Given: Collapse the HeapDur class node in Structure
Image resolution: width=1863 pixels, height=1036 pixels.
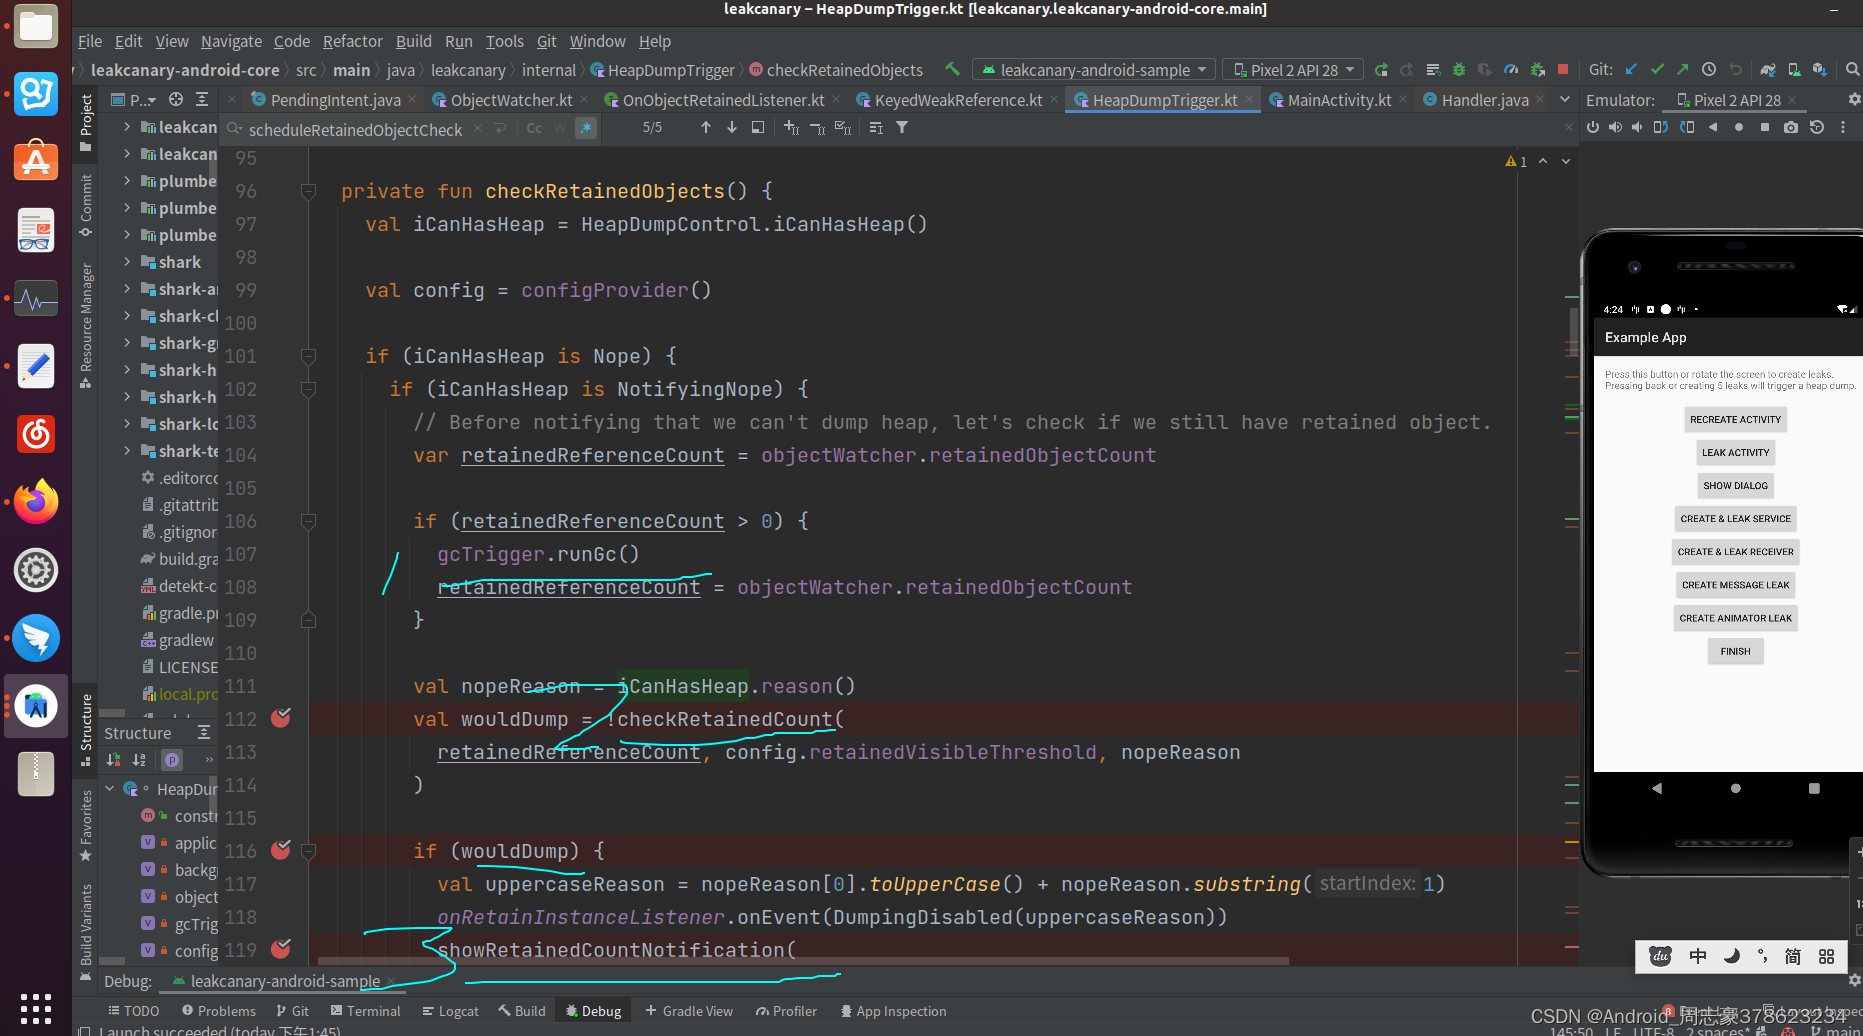Looking at the screenshot, I should click(110, 789).
